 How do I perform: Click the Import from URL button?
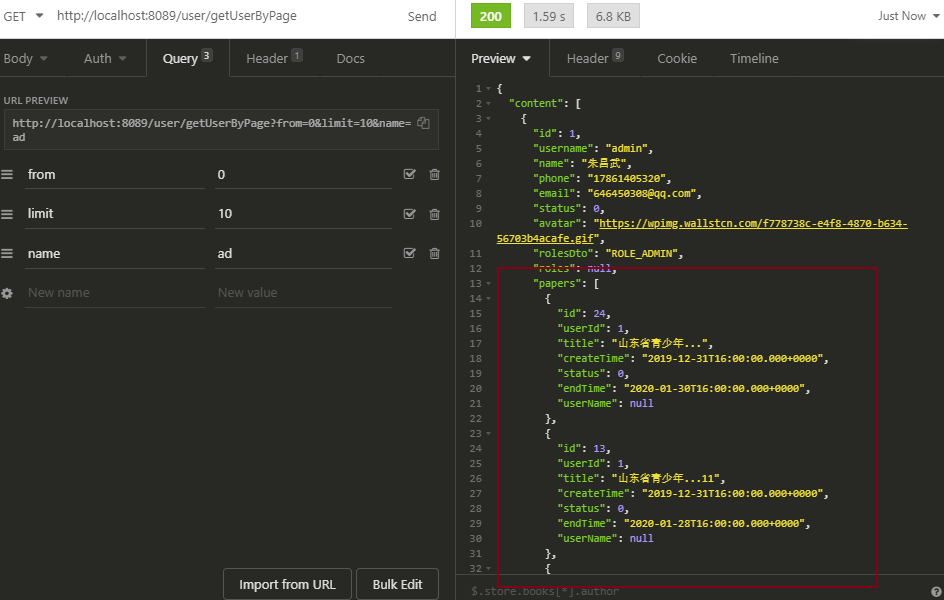[x=287, y=584]
